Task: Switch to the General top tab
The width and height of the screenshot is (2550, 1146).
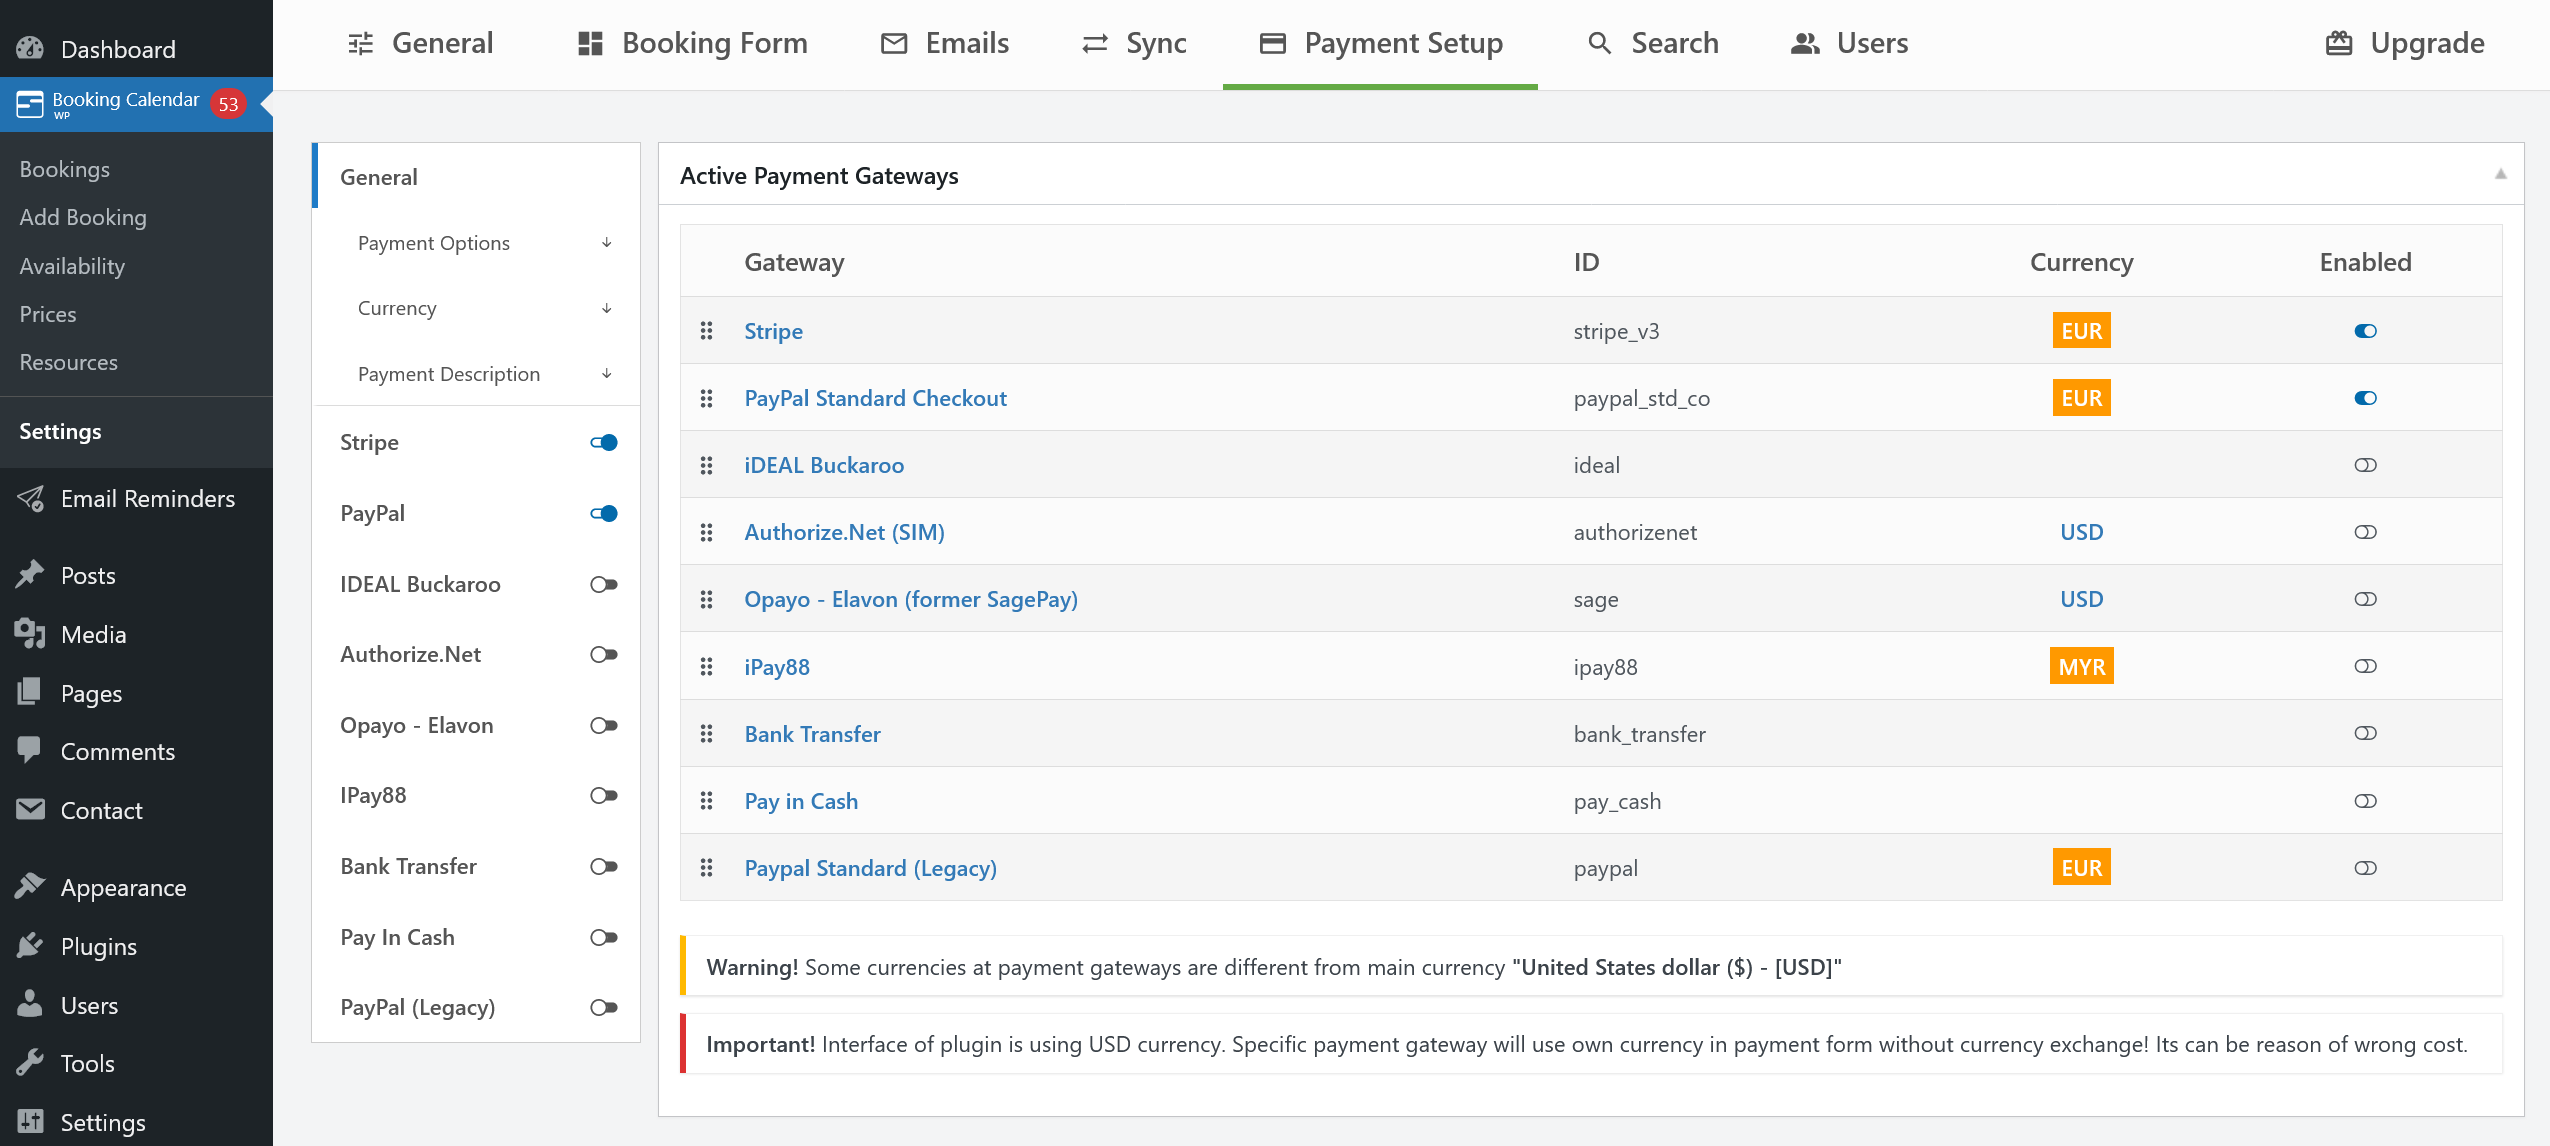Action: (420, 43)
